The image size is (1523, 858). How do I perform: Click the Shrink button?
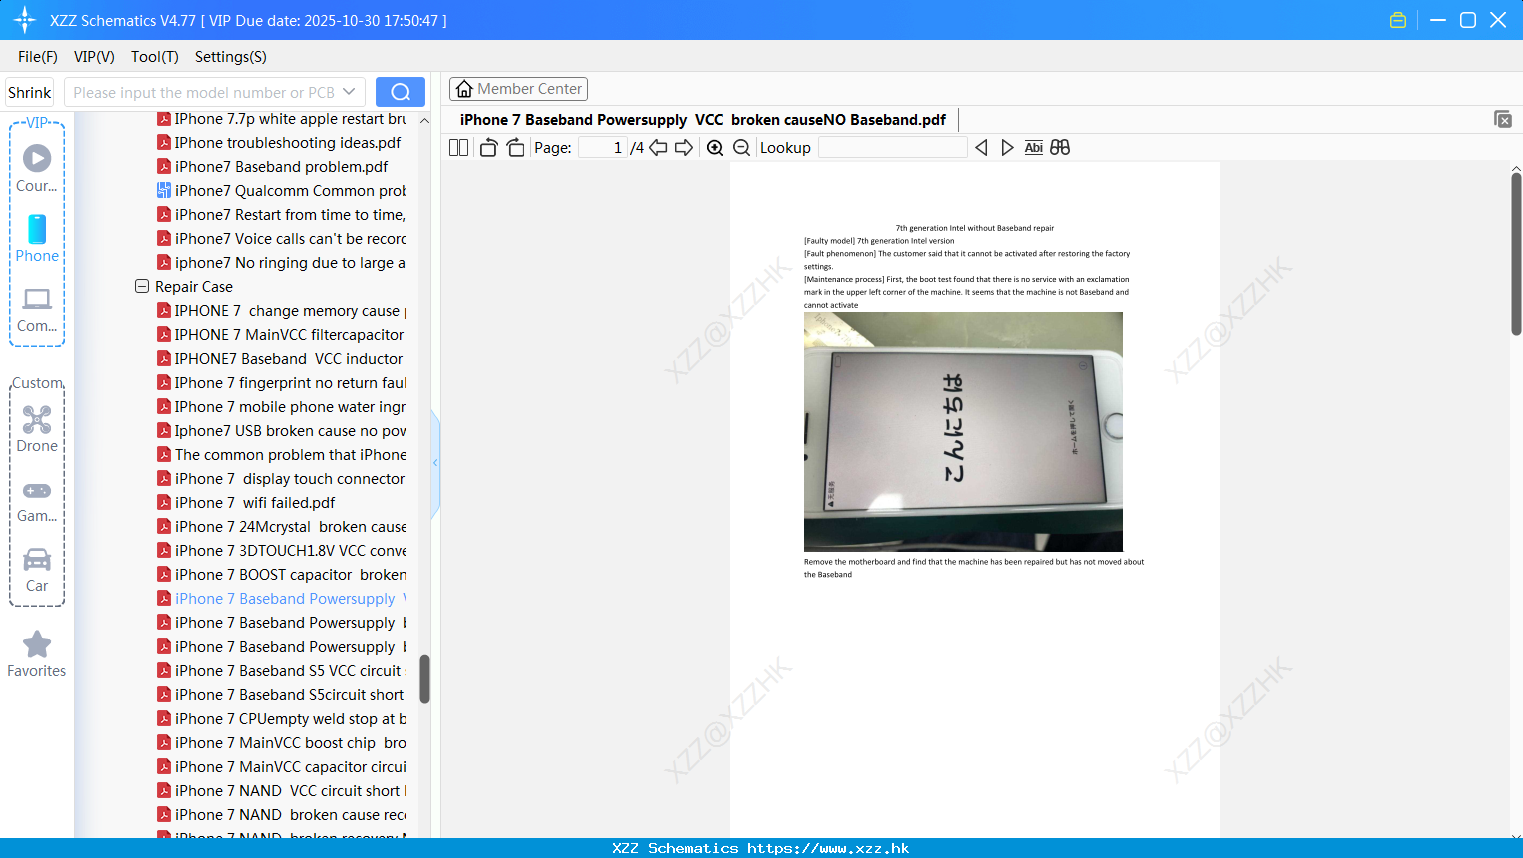pyautogui.click(x=30, y=92)
